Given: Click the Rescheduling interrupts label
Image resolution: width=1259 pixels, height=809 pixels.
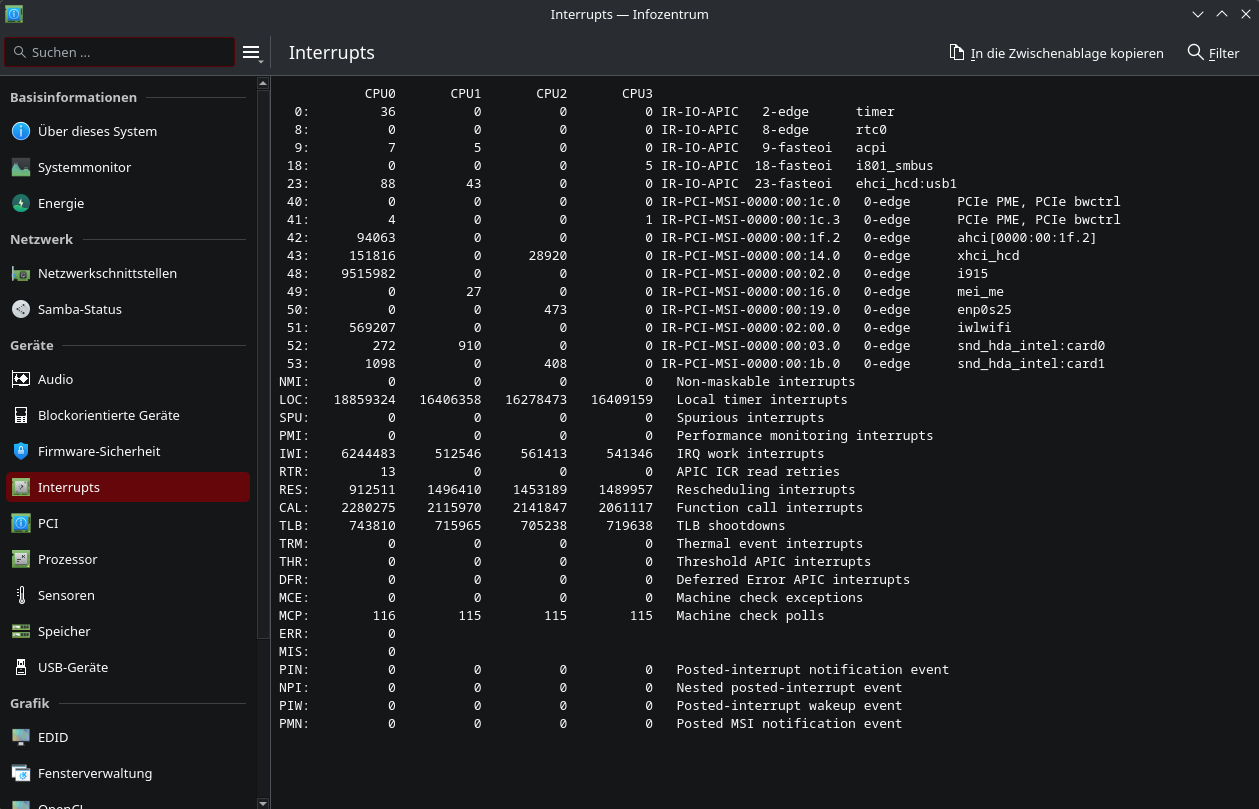Looking at the screenshot, I should point(766,489).
